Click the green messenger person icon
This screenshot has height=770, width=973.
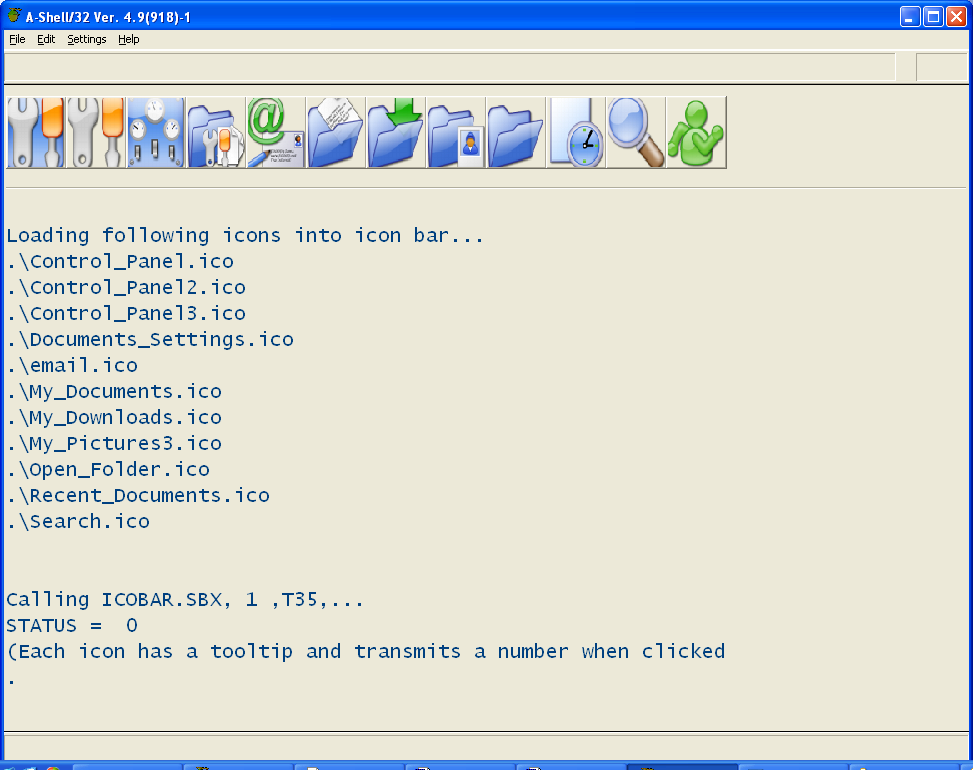(x=695, y=132)
